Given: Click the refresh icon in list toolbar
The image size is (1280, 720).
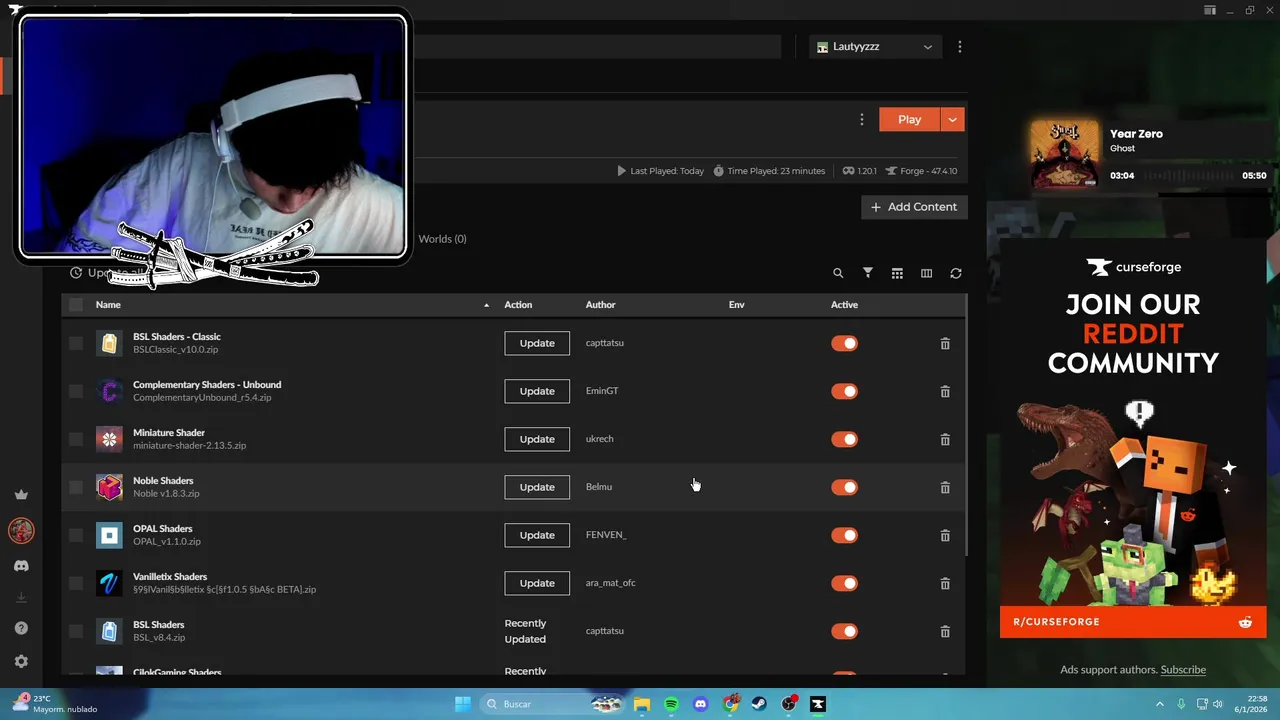Looking at the screenshot, I should click(956, 273).
